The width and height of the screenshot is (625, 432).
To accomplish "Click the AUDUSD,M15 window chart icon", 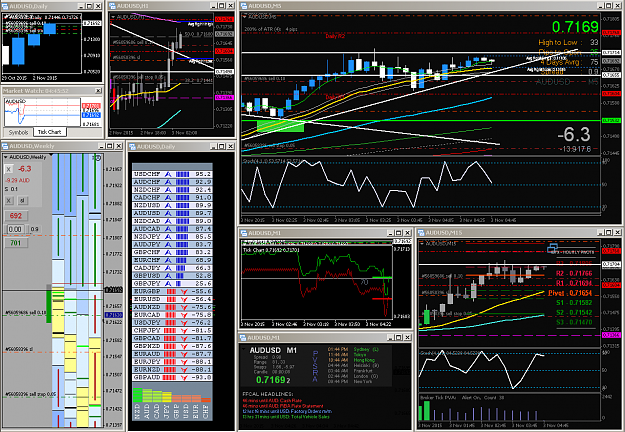I will click(421, 232).
